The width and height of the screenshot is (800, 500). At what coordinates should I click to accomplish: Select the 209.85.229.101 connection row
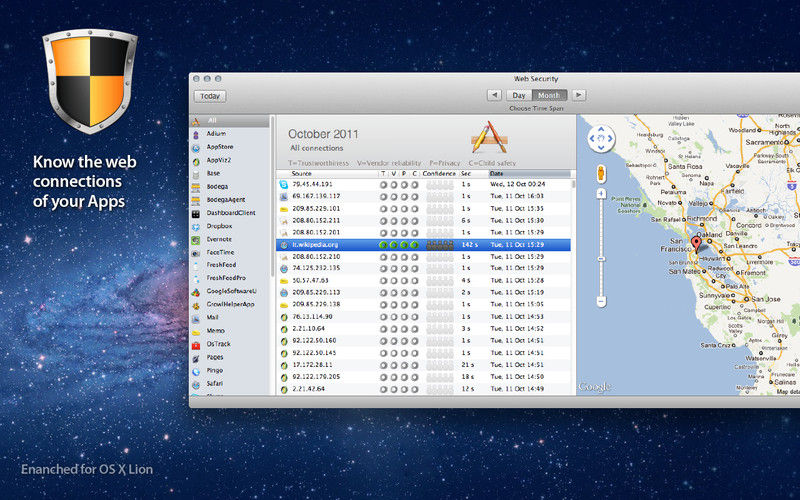423,209
